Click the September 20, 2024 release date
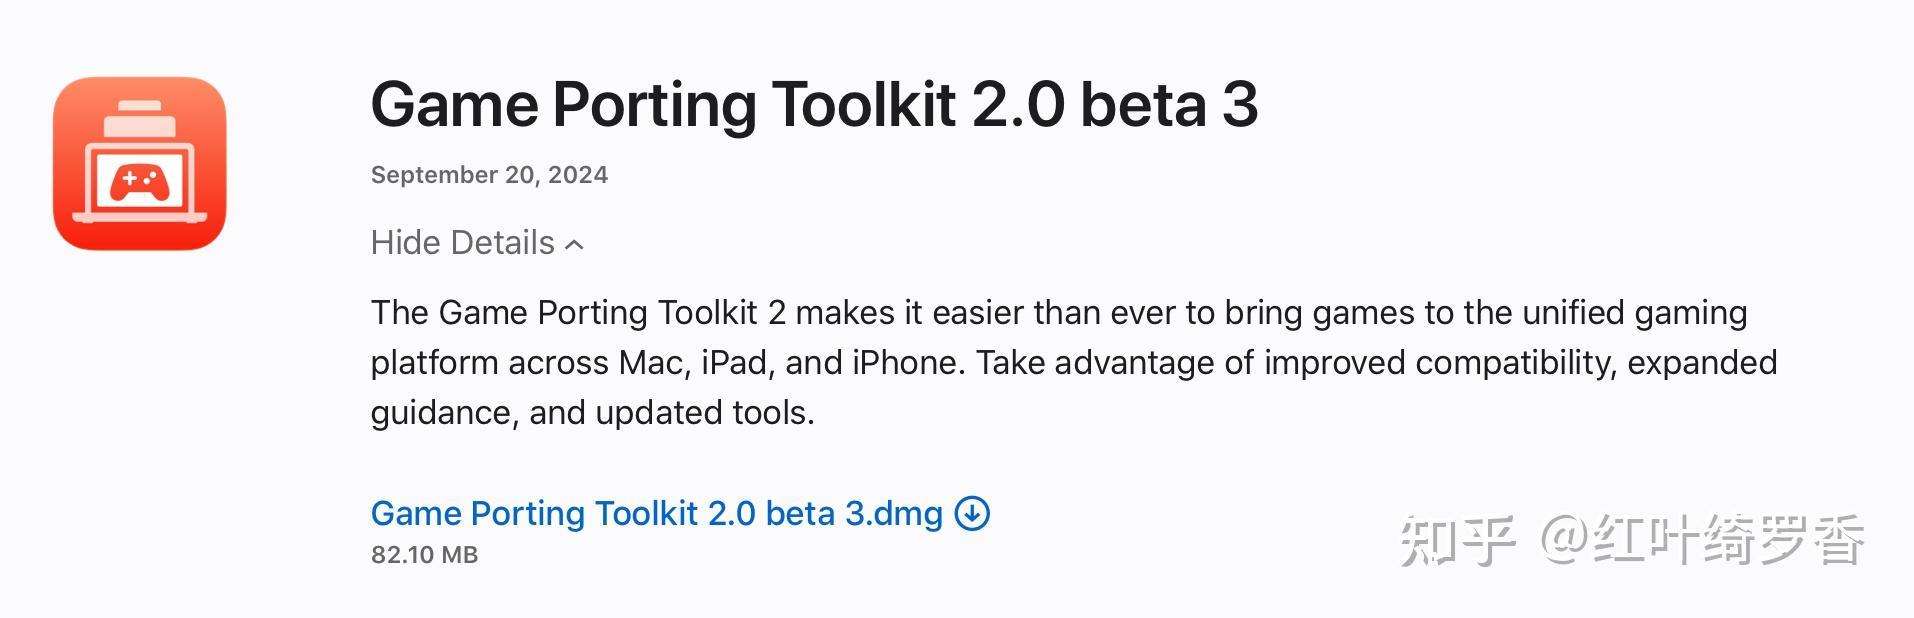This screenshot has height=618, width=1914. point(489,175)
